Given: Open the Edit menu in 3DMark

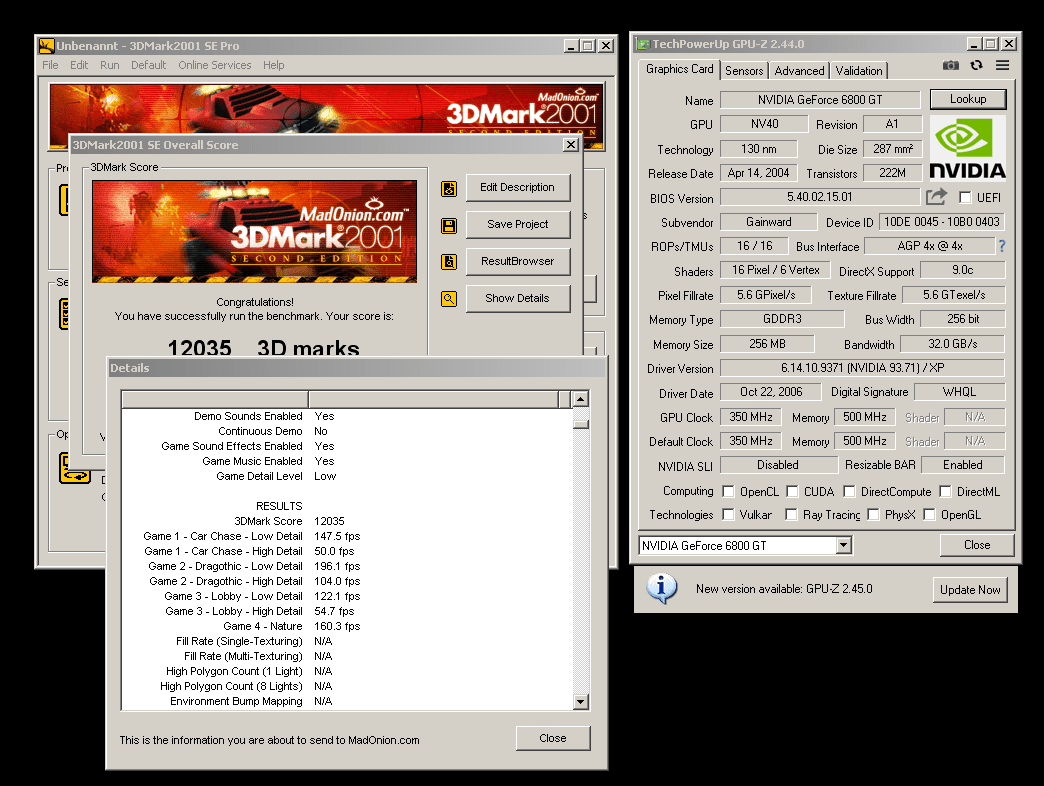Looking at the screenshot, I should 79,65.
